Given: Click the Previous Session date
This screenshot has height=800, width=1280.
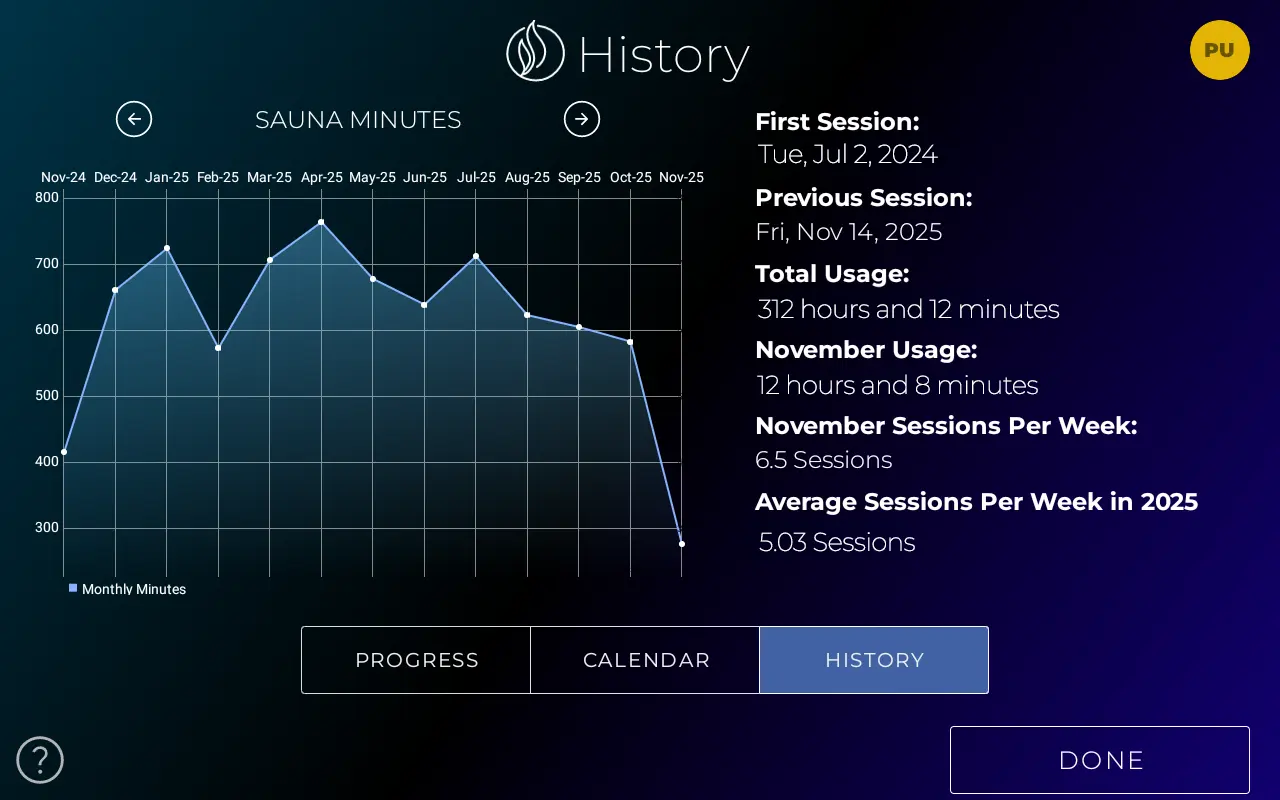Looking at the screenshot, I should pyautogui.click(x=848, y=232).
